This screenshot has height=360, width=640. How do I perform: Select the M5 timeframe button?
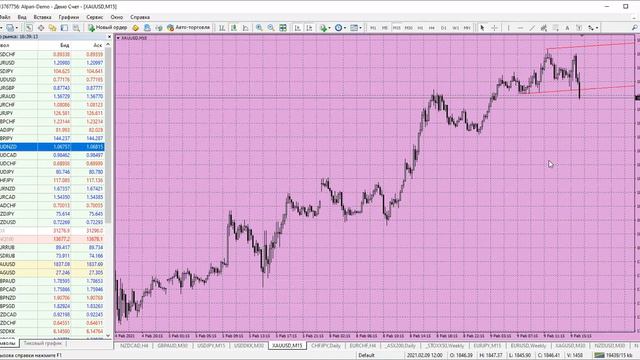(384, 28)
